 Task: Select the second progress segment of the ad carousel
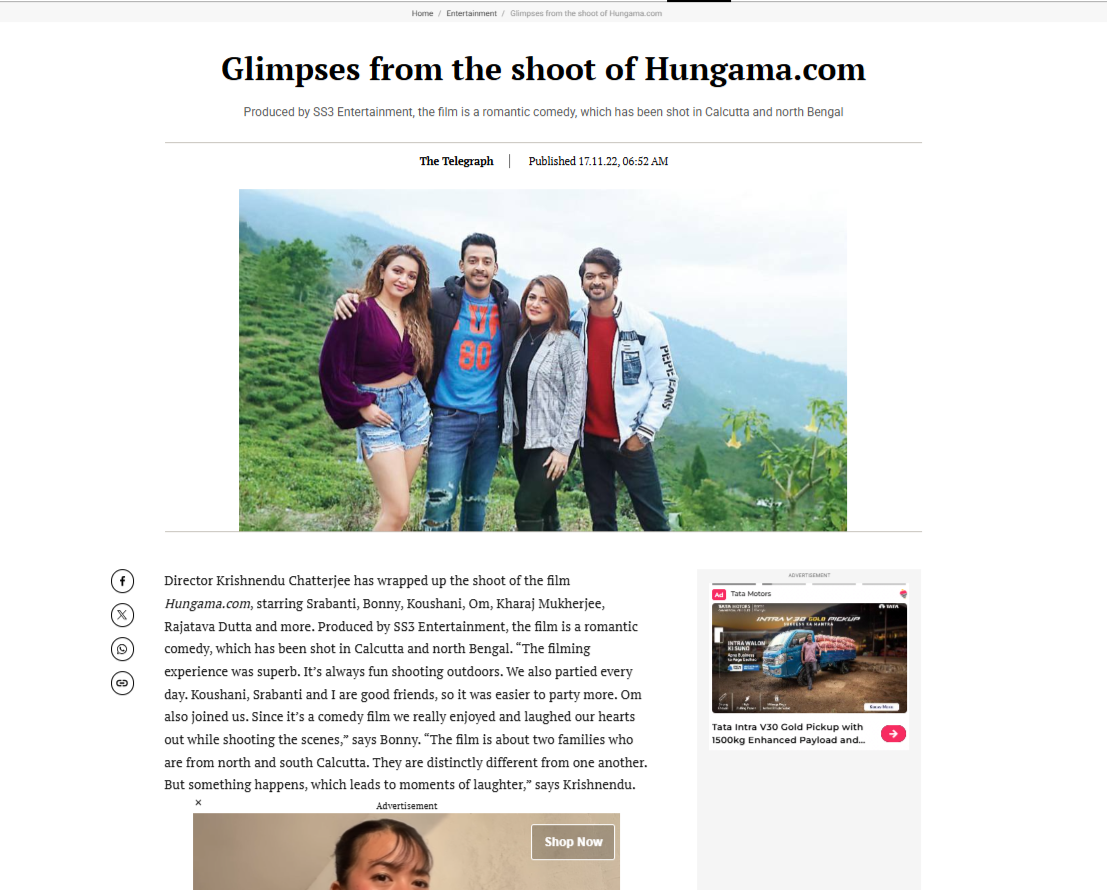pos(784,584)
